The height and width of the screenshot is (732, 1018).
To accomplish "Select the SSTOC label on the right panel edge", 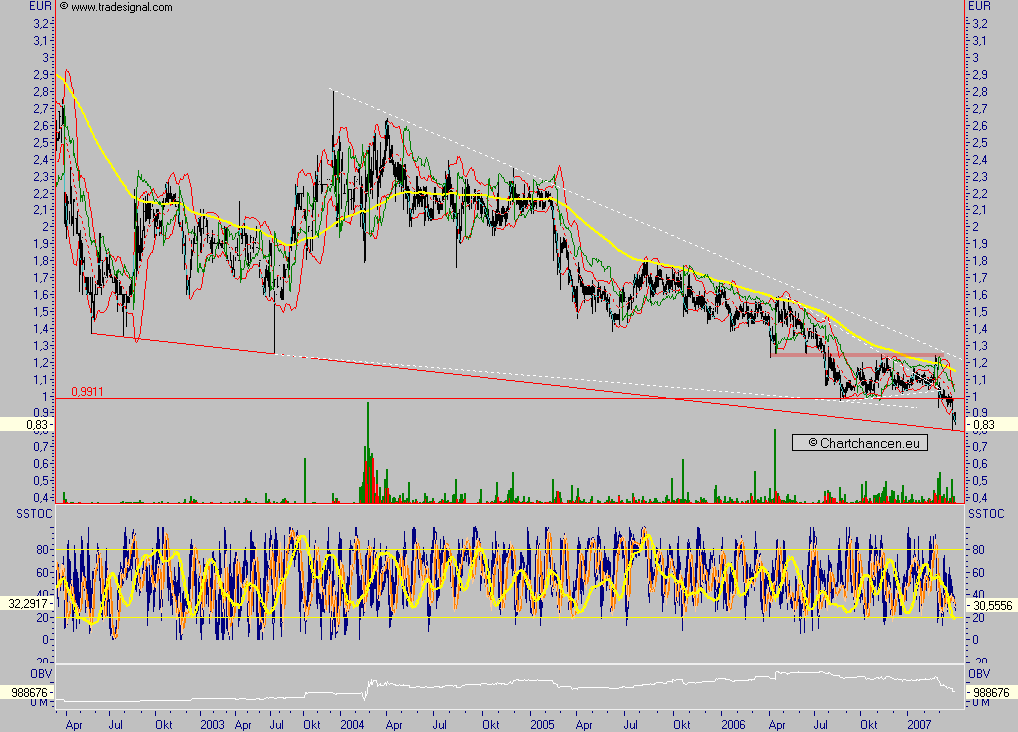I will pyautogui.click(x=988, y=513).
